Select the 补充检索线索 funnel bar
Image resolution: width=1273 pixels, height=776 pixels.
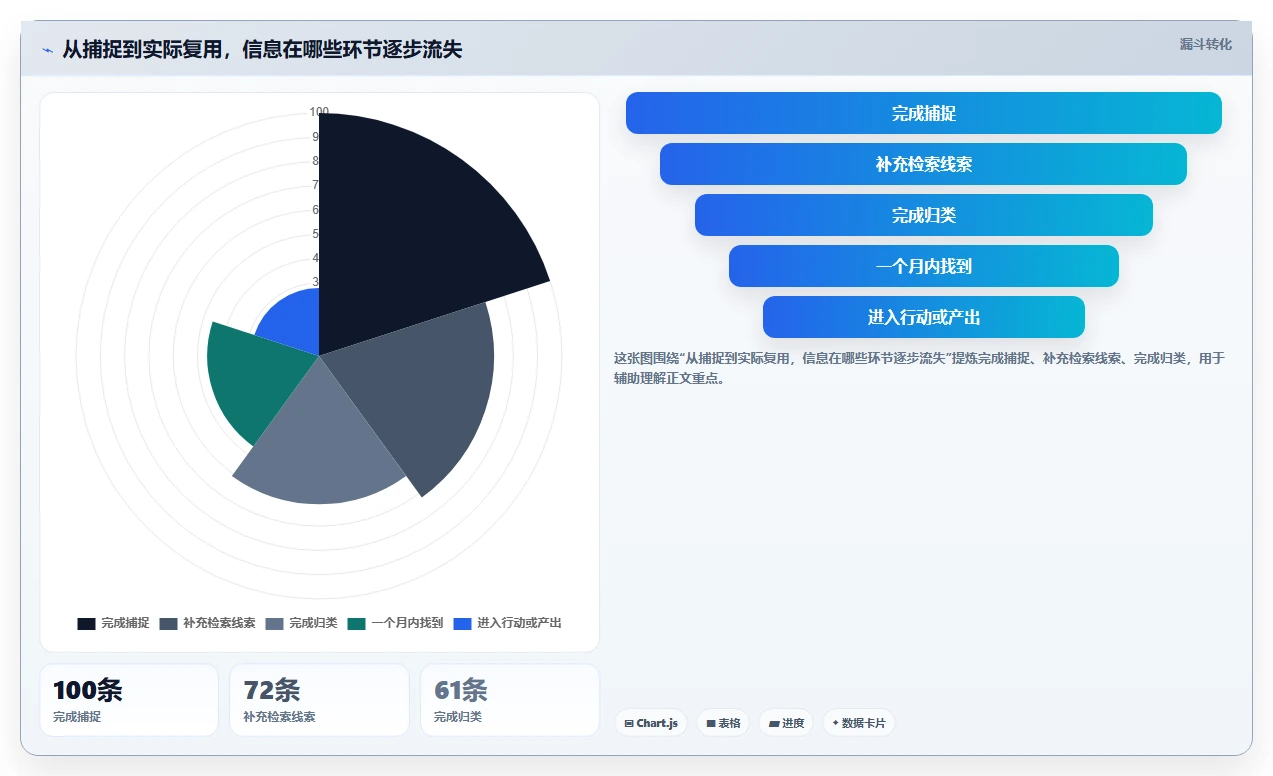923,164
